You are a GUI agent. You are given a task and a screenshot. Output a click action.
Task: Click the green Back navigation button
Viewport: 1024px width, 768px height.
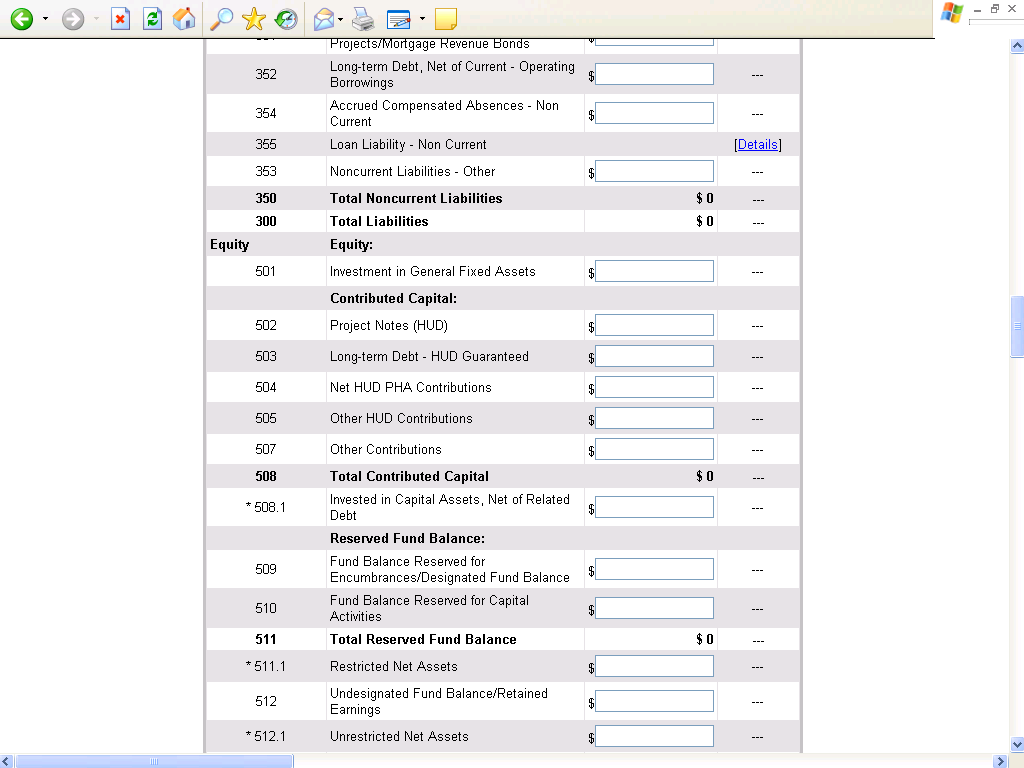pos(21,19)
